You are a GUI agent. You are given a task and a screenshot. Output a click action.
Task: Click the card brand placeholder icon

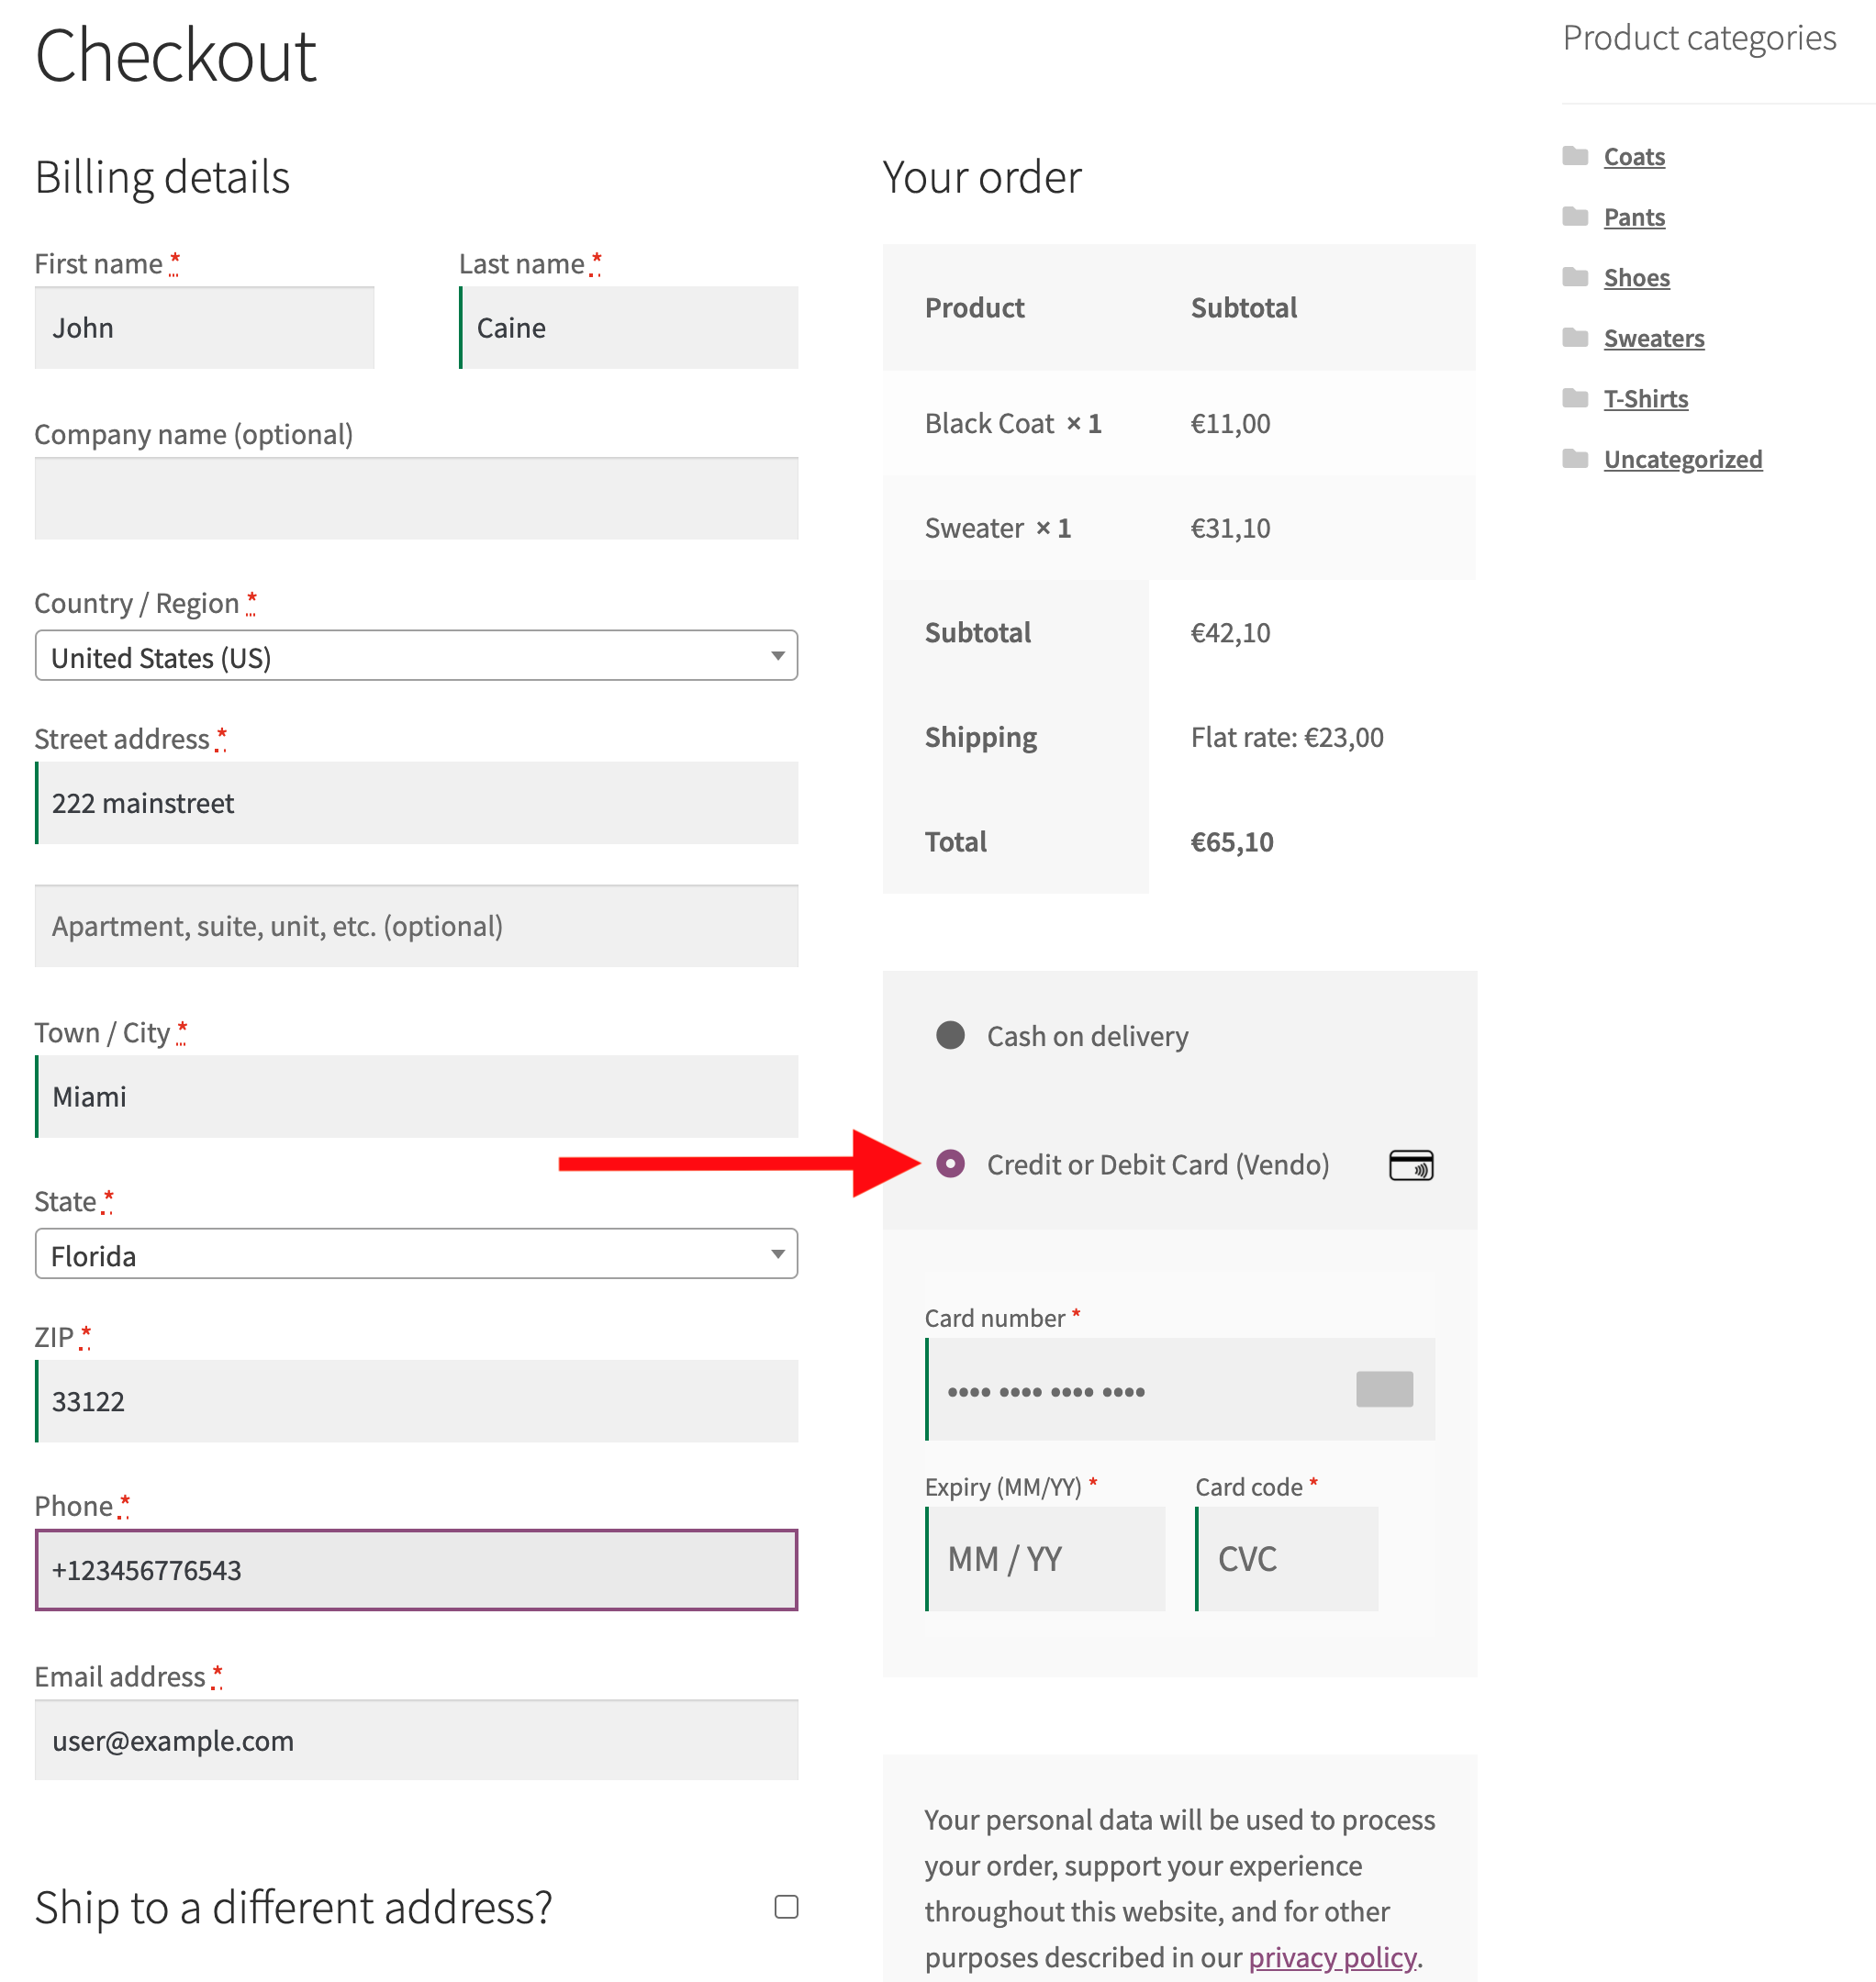pyautogui.click(x=1383, y=1389)
